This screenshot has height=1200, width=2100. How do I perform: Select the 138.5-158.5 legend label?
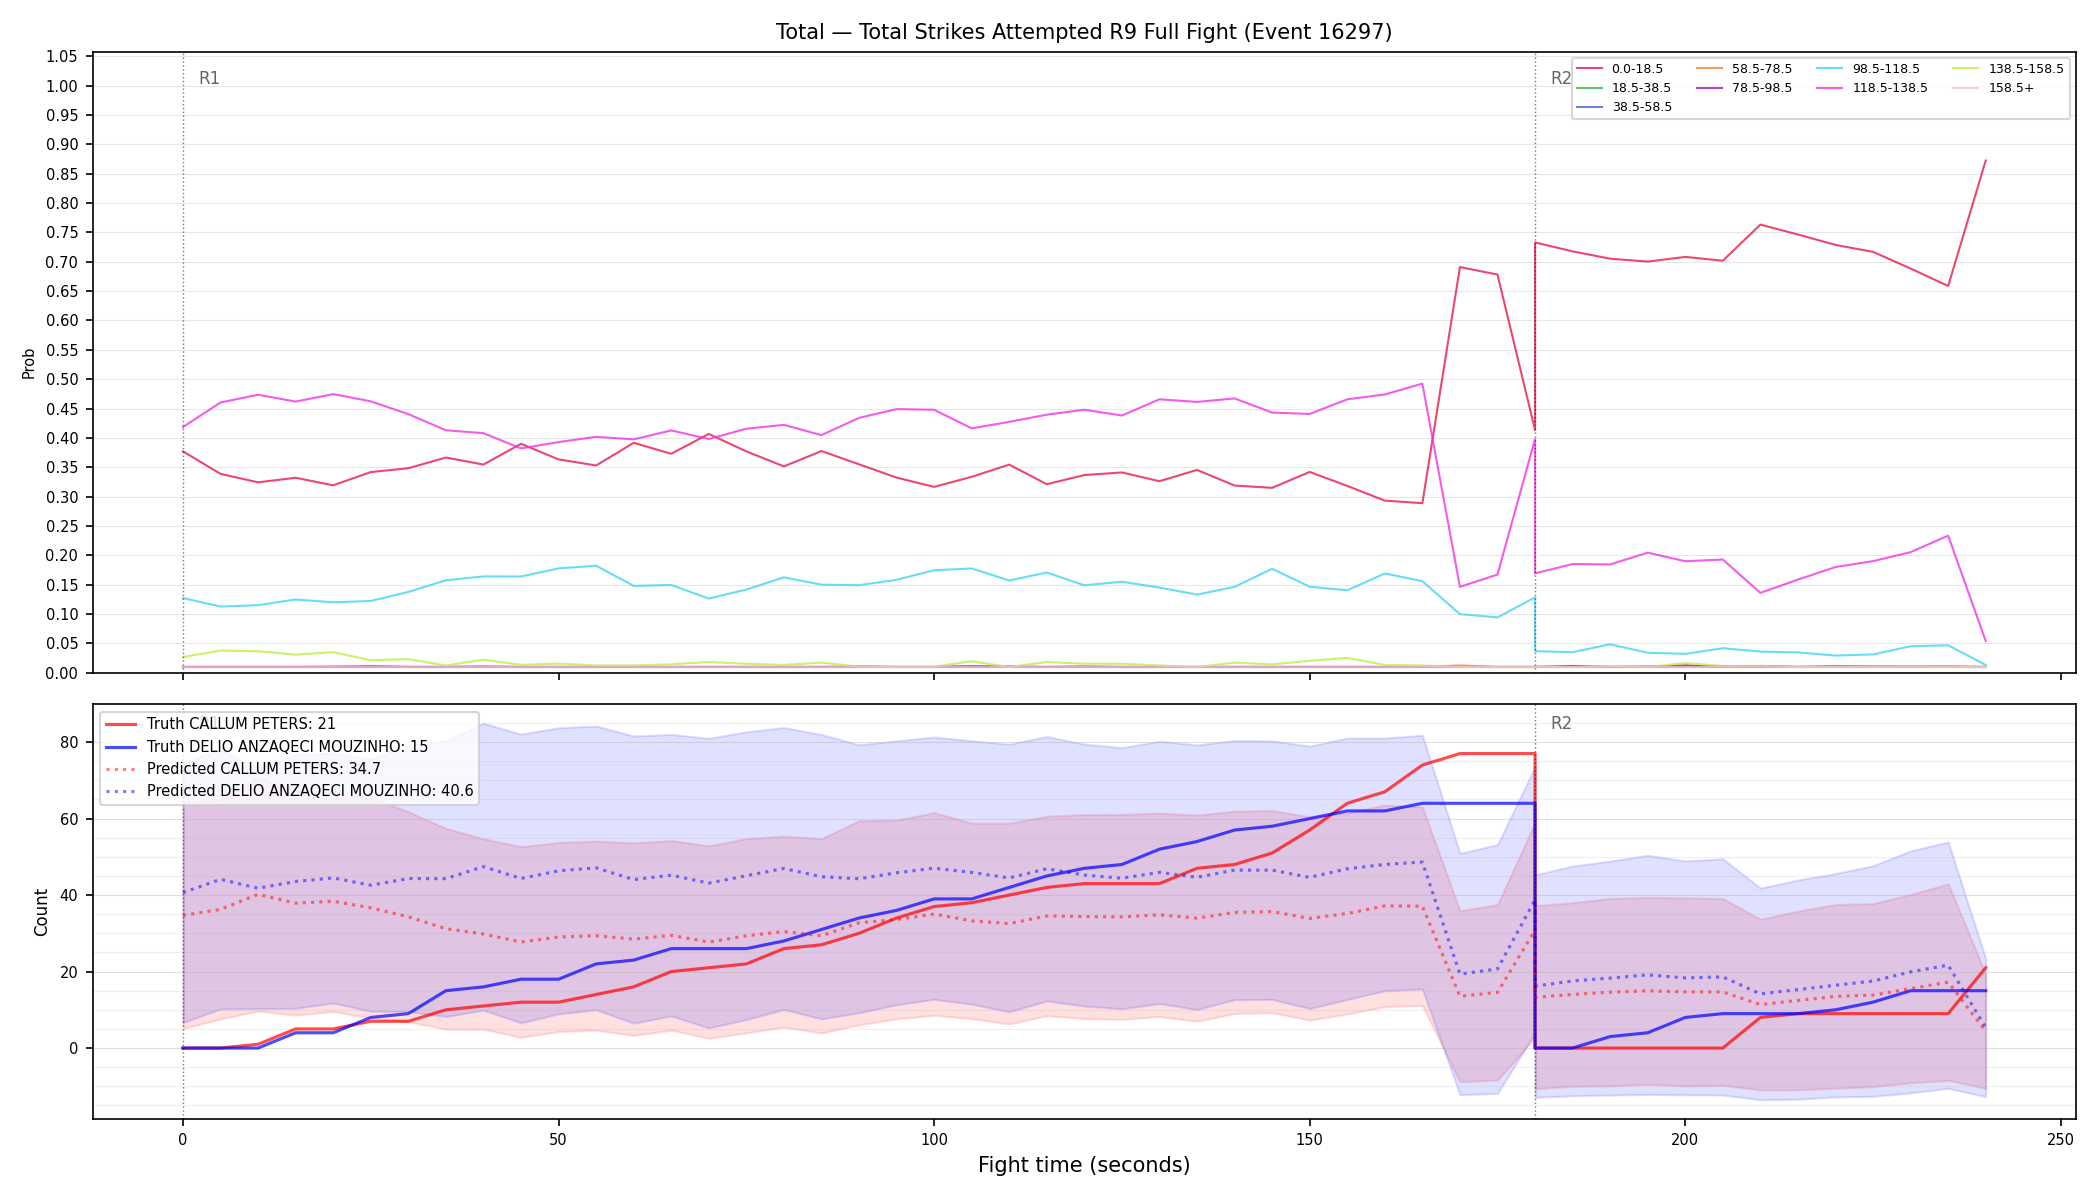tap(2026, 69)
